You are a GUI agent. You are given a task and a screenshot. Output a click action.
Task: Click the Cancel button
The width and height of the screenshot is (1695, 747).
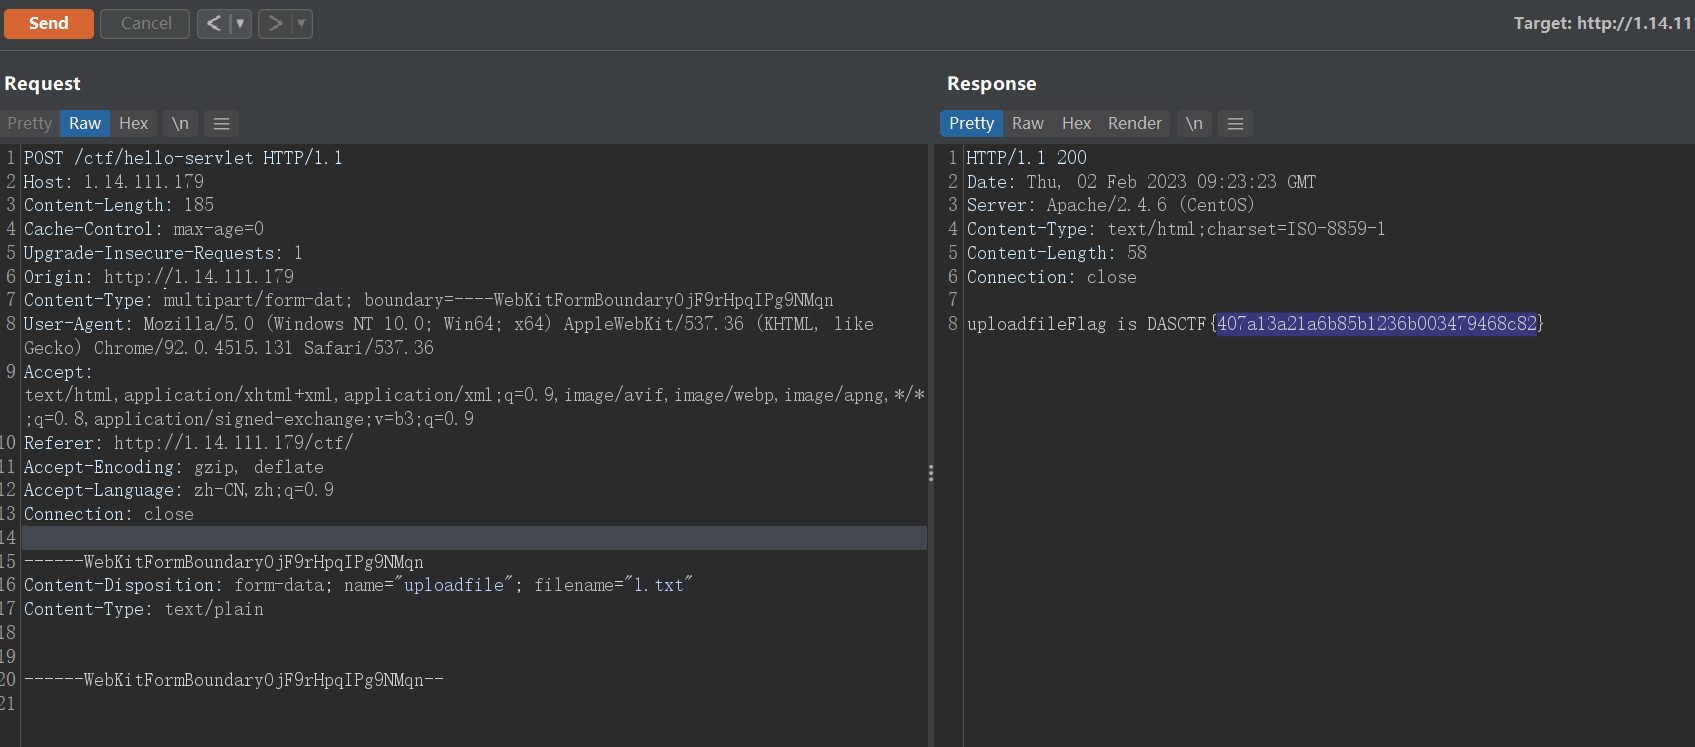pos(145,23)
